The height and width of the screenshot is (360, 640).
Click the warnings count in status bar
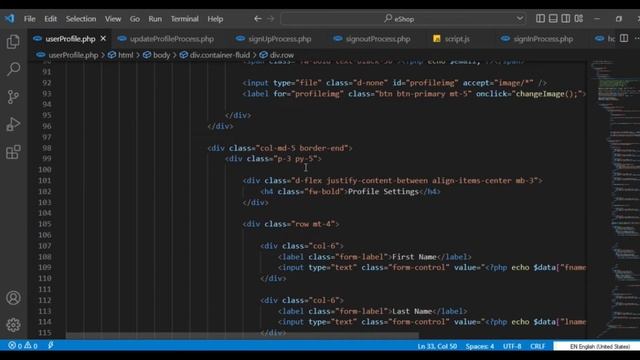point(31,346)
